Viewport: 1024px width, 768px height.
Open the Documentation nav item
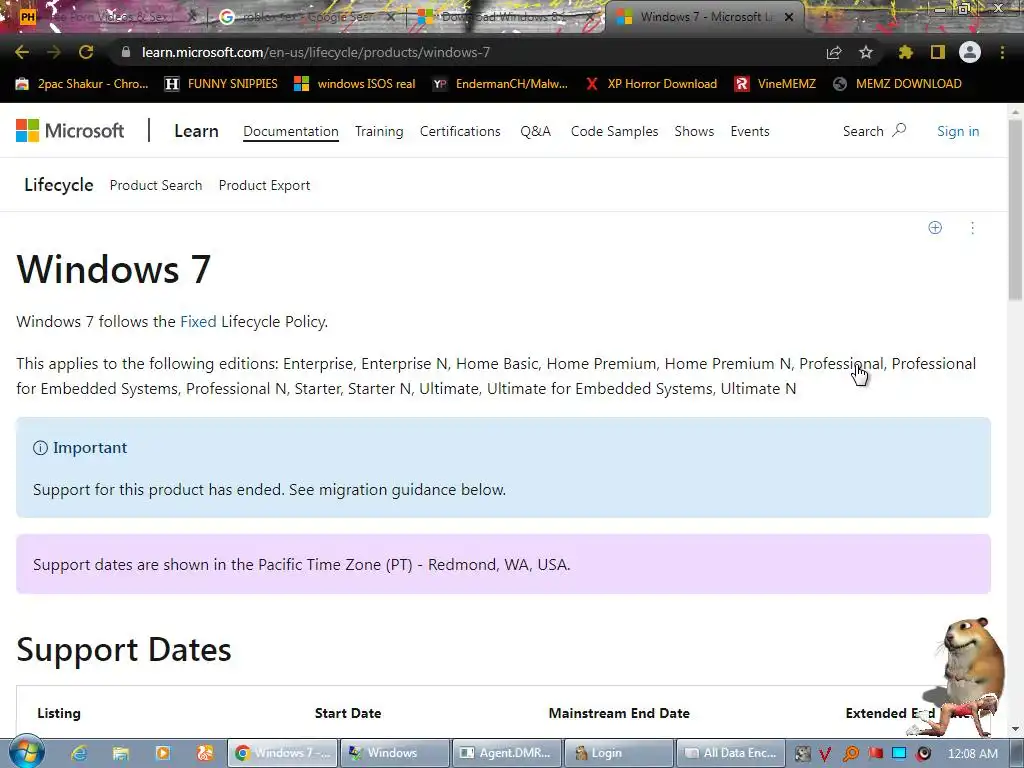pyautogui.click(x=291, y=131)
